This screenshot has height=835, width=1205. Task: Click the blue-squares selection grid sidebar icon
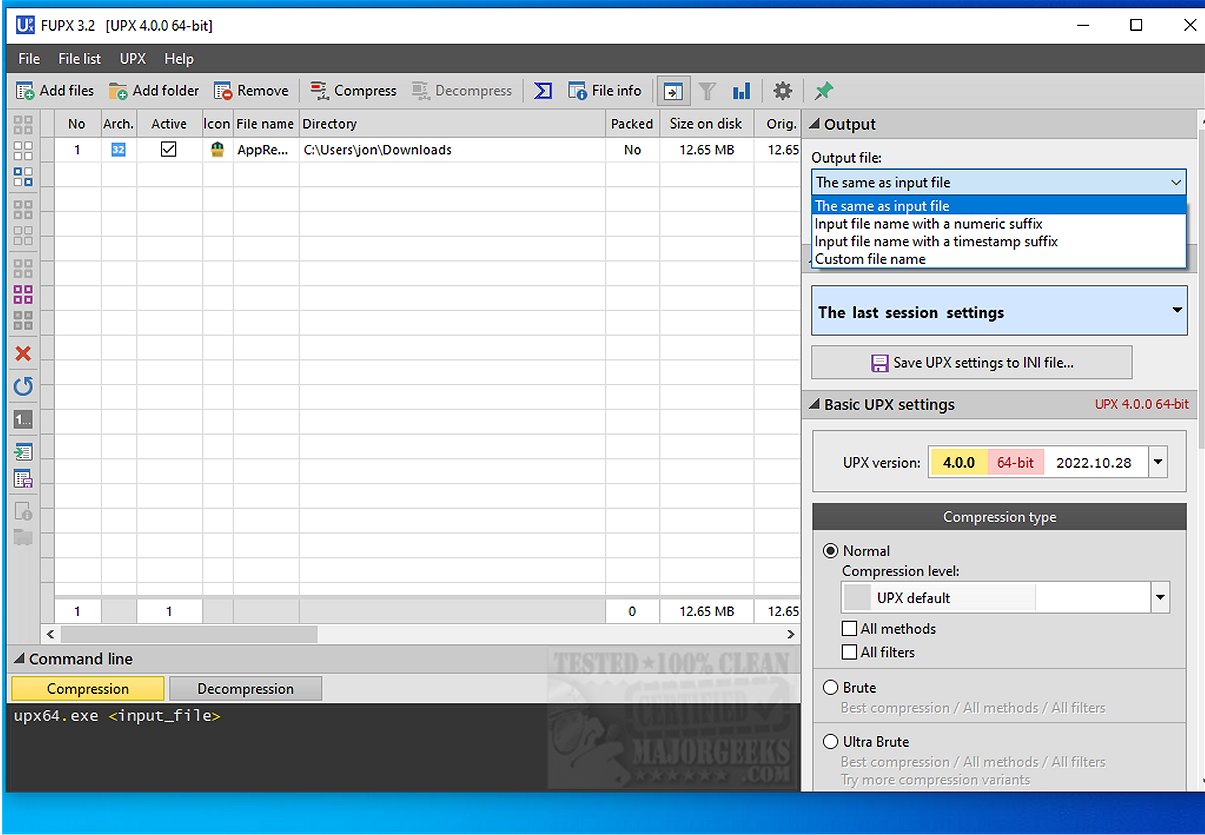[23, 177]
